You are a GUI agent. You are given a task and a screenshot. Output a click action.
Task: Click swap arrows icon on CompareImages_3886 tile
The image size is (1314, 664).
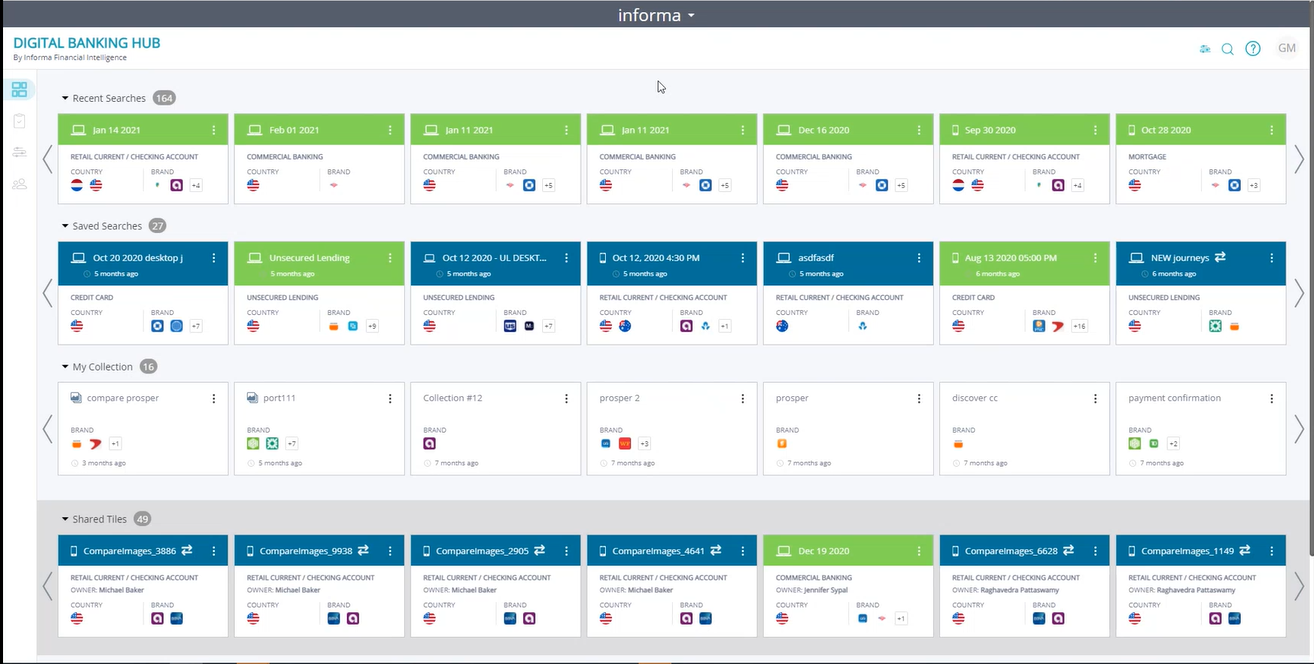click(x=187, y=550)
